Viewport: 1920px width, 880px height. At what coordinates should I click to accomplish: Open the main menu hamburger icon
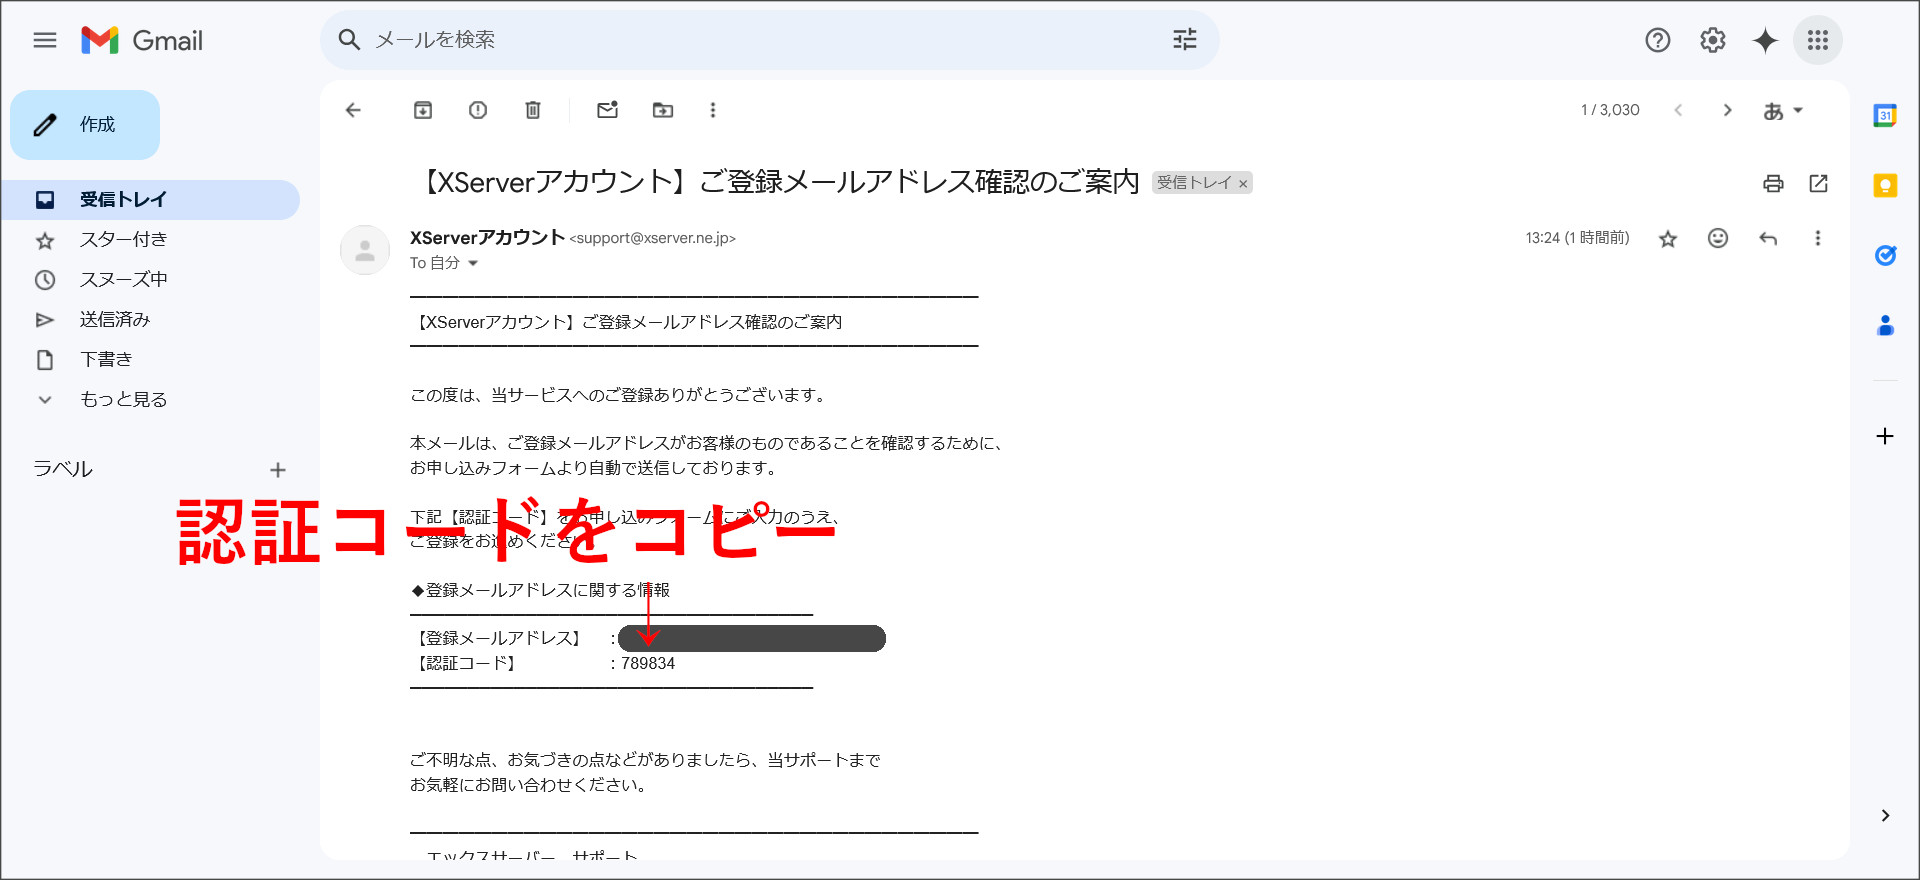coord(45,40)
